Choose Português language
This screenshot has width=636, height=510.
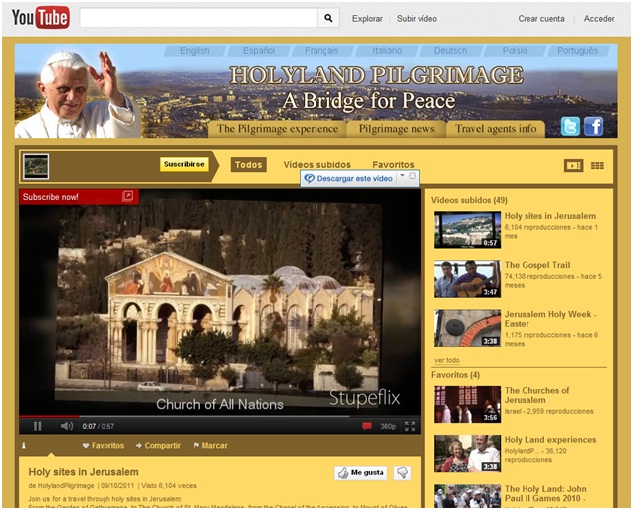[578, 51]
